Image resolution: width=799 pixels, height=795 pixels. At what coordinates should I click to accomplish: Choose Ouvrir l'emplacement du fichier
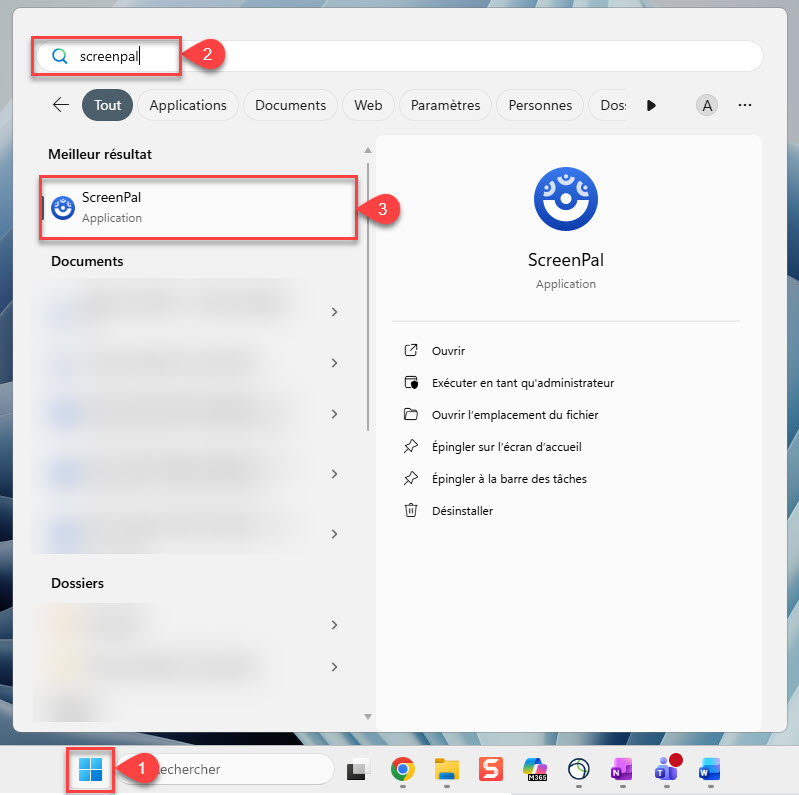(515, 415)
